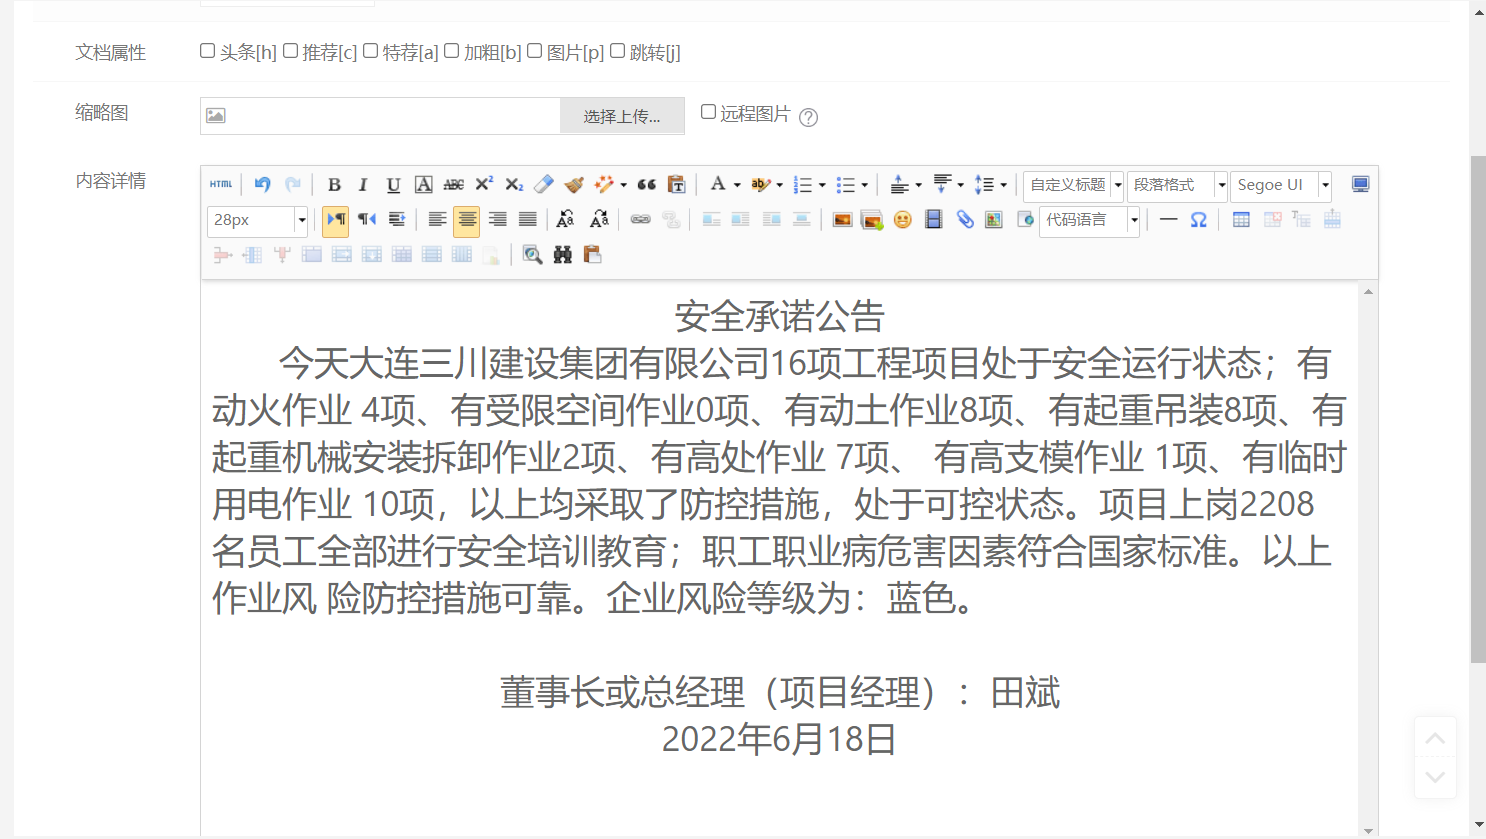Viewport: 1486px width, 839px height.
Task: Upload a single image
Action: click(x=842, y=220)
